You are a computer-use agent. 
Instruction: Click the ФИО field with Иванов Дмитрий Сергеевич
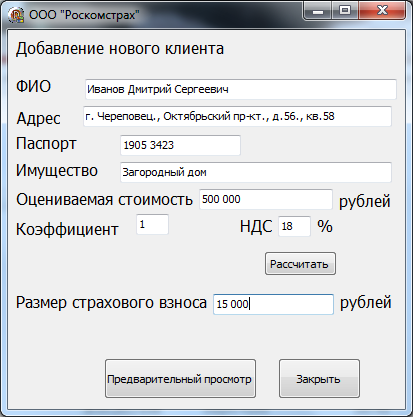(241, 89)
